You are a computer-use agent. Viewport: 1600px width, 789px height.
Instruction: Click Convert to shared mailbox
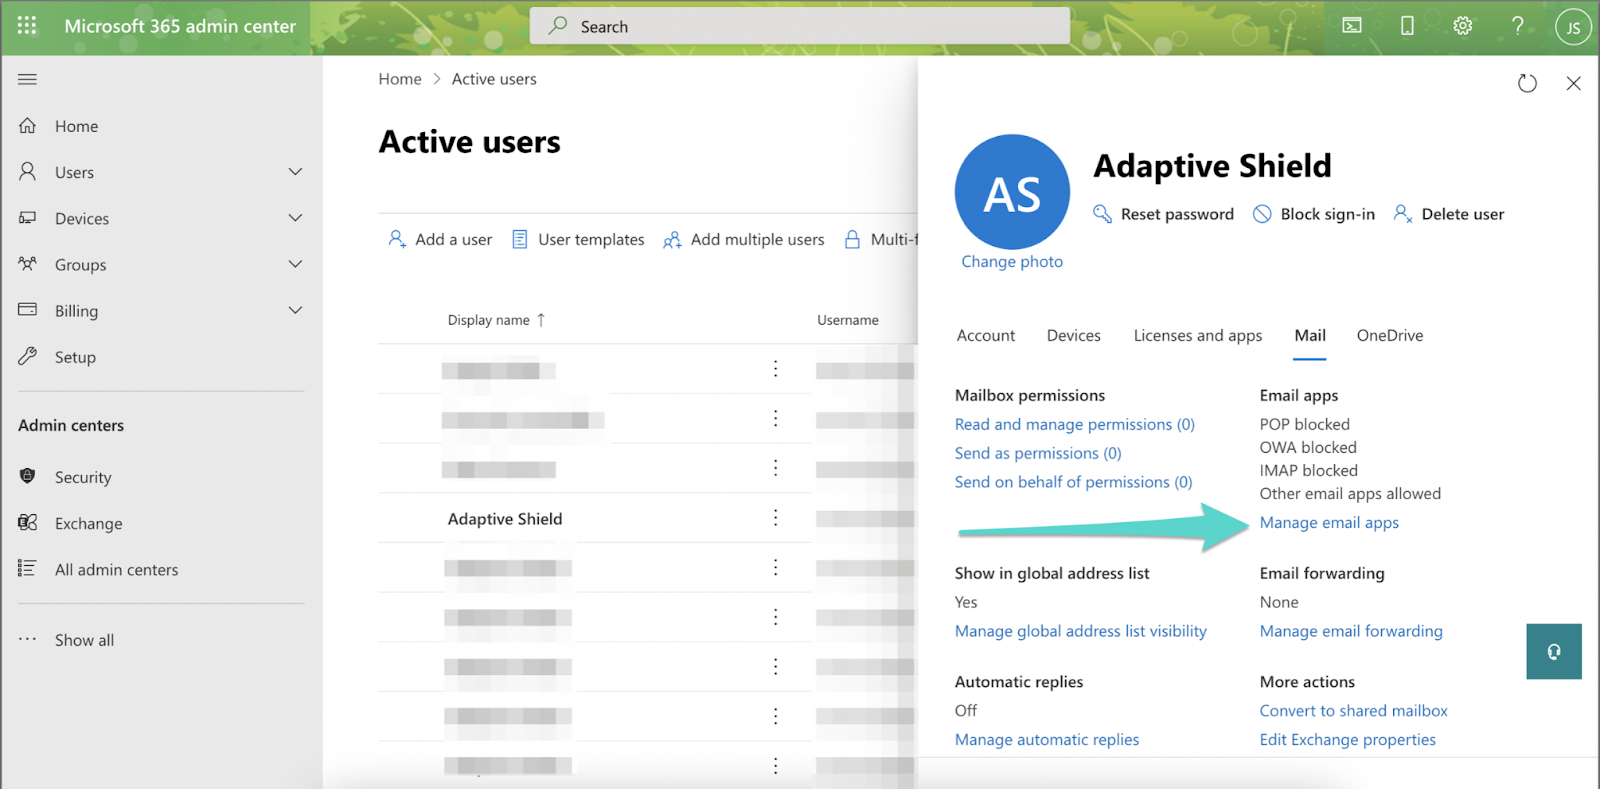(1354, 710)
